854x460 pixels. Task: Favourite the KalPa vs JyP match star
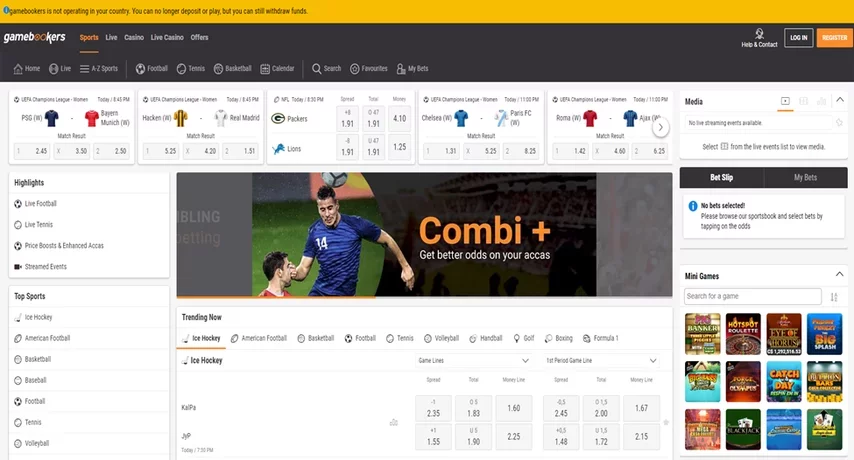pos(666,422)
